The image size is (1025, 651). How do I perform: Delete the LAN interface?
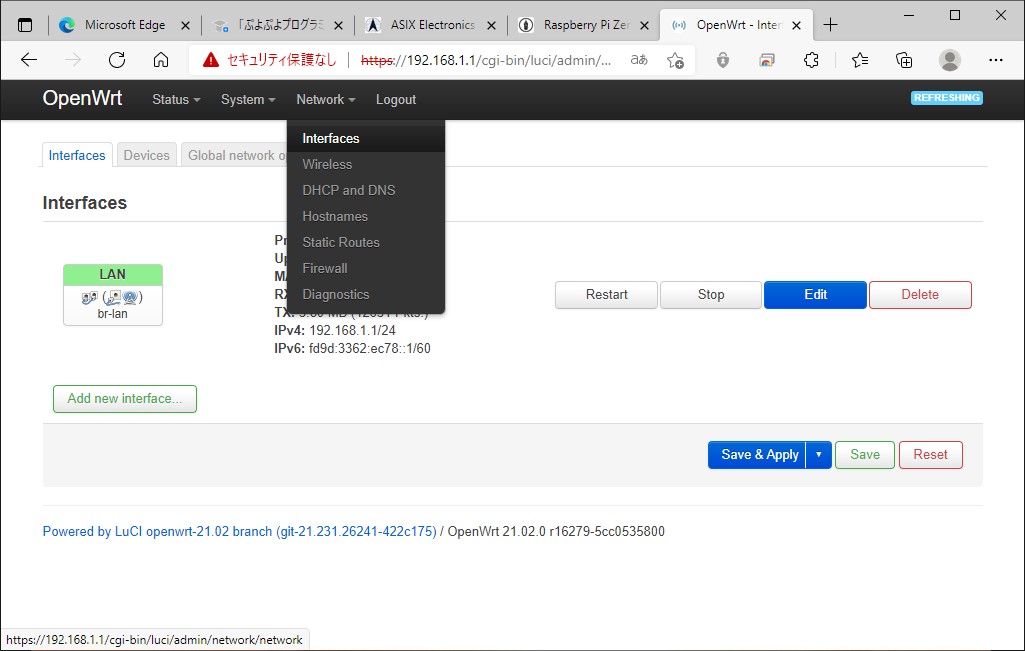pyautogui.click(x=920, y=295)
